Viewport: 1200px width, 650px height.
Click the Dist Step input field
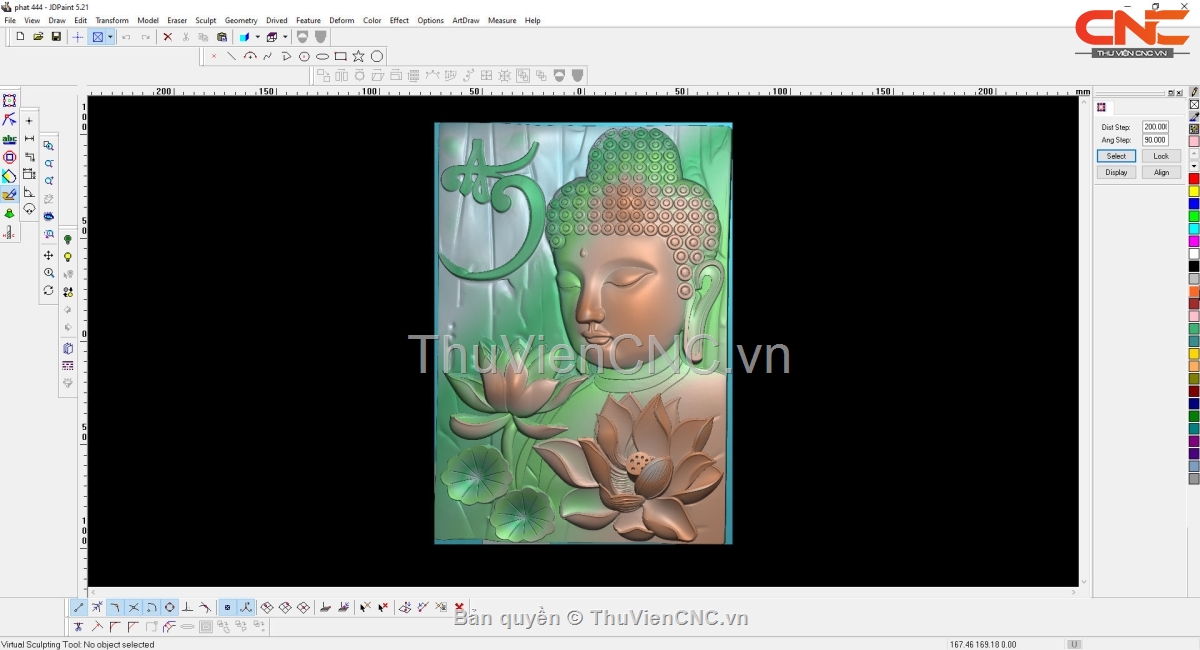click(1154, 127)
